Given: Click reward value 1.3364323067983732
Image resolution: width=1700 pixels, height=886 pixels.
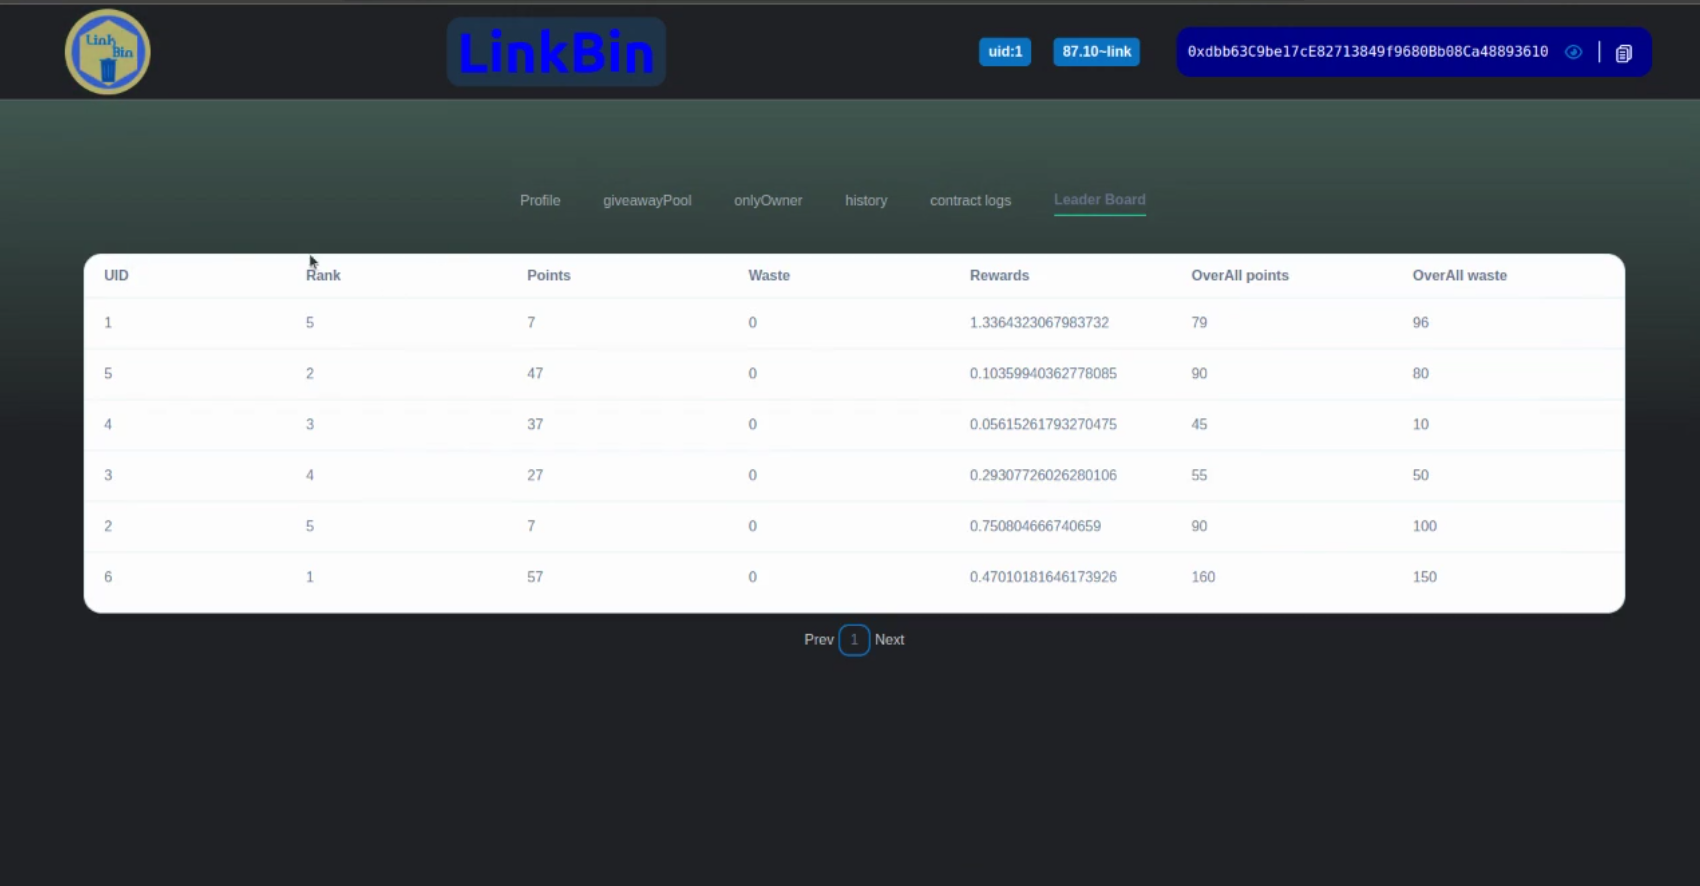Looking at the screenshot, I should tap(1039, 322).
